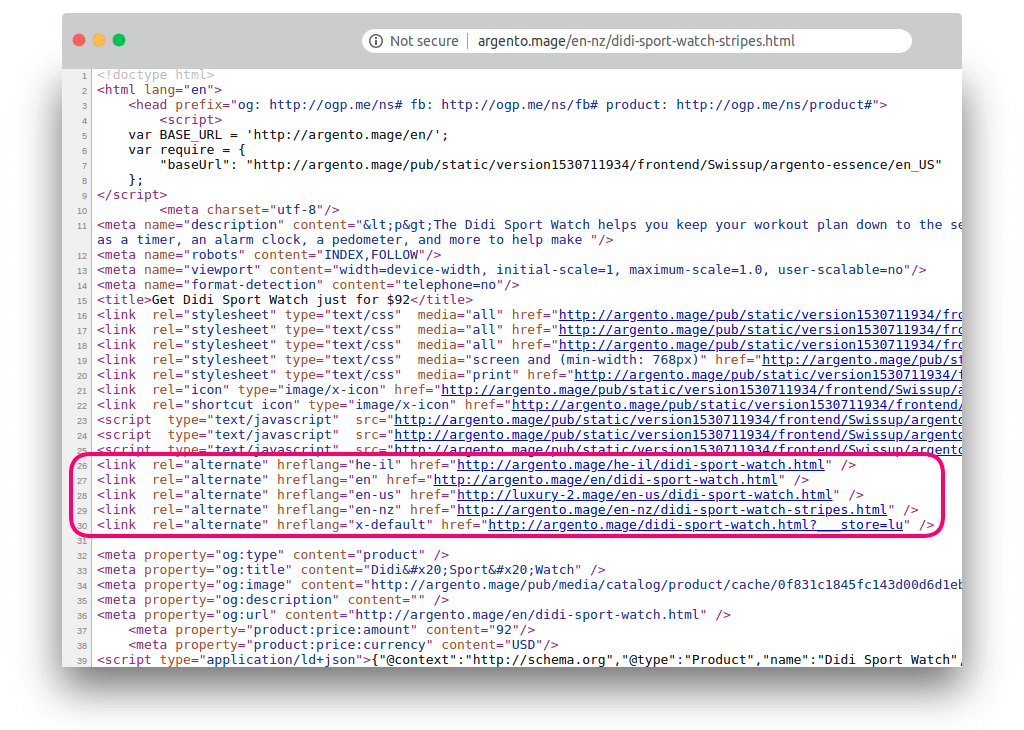The height and width of the screenshot is (730, 1024).
Task: Focus the address bar URL argento.mage/en-nz/didi-sport-watch-stripes.html
Action: (636, 41)
